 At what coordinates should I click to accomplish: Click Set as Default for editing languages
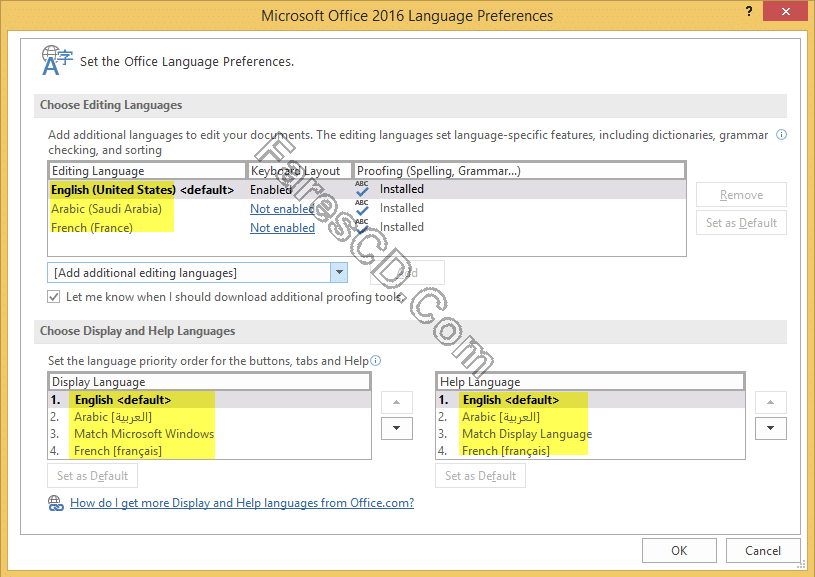741,223
